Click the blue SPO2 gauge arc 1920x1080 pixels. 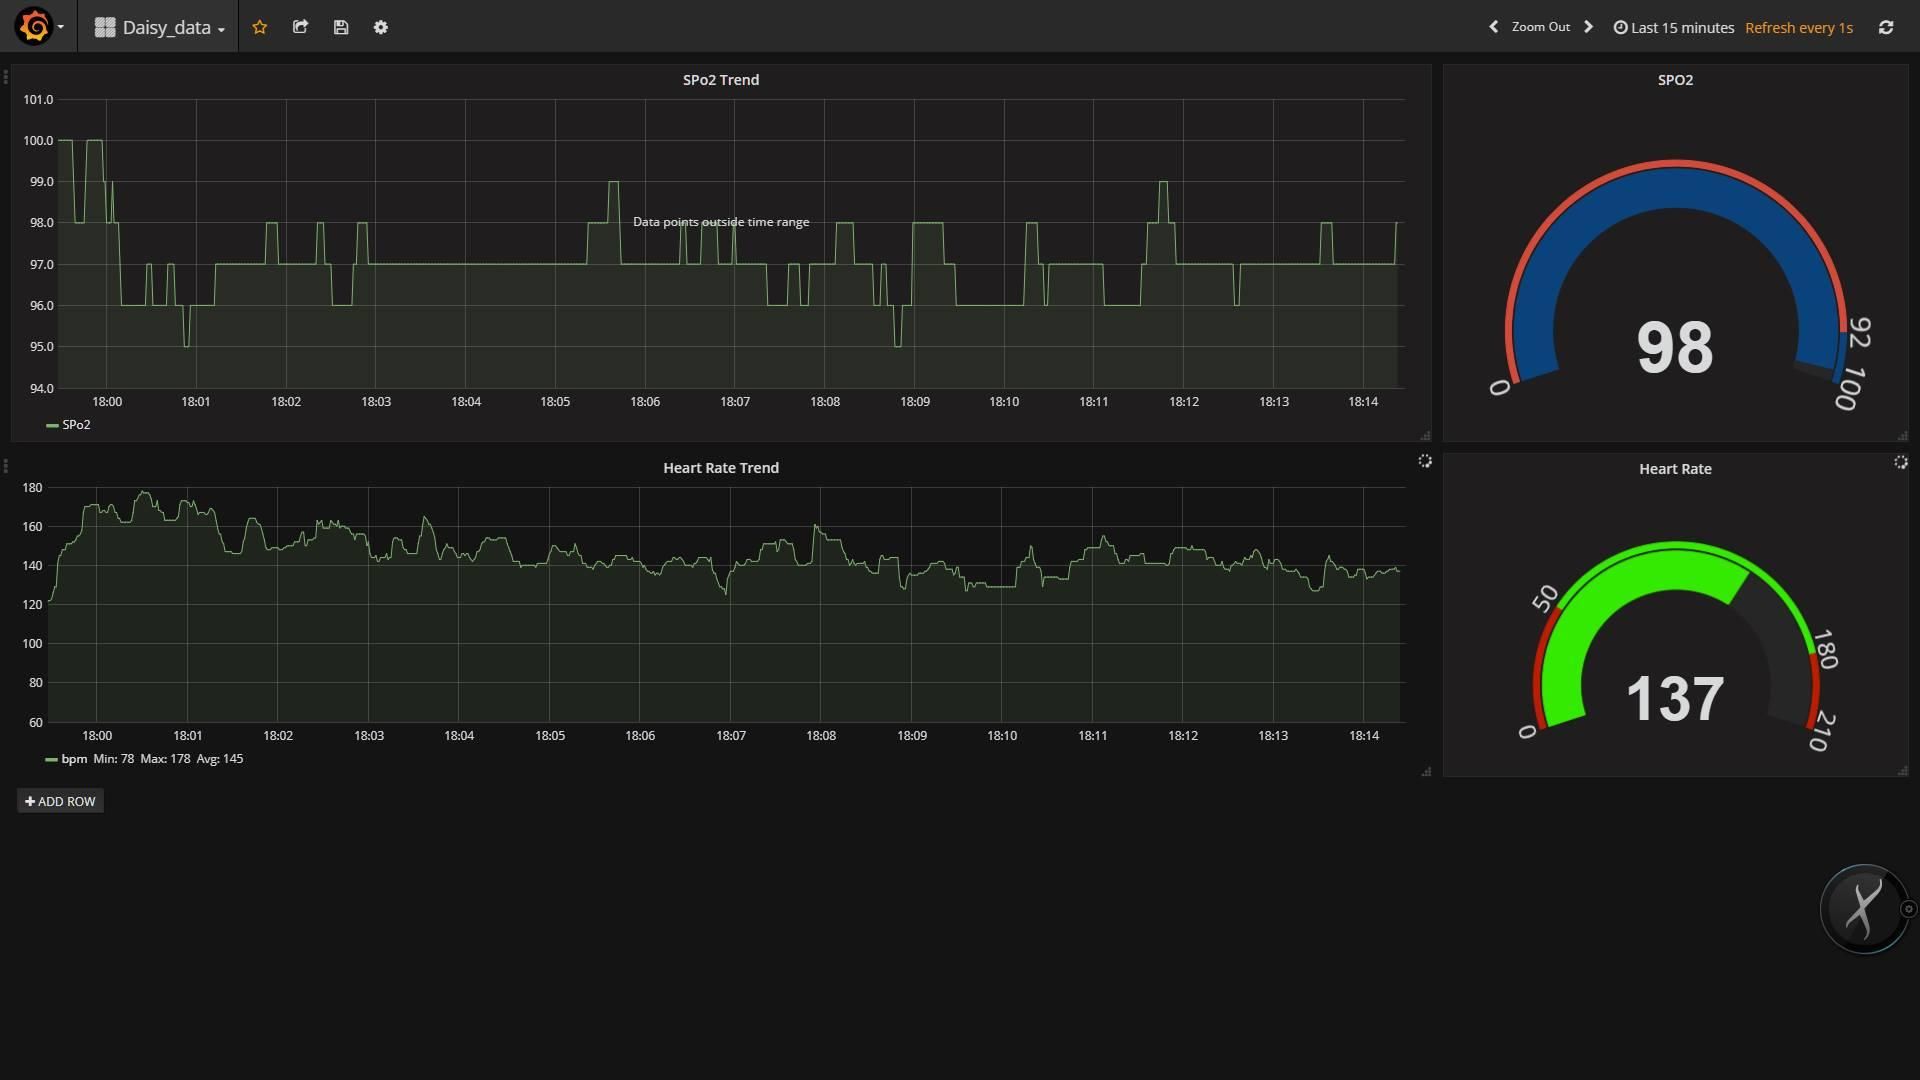point(1675,188)
